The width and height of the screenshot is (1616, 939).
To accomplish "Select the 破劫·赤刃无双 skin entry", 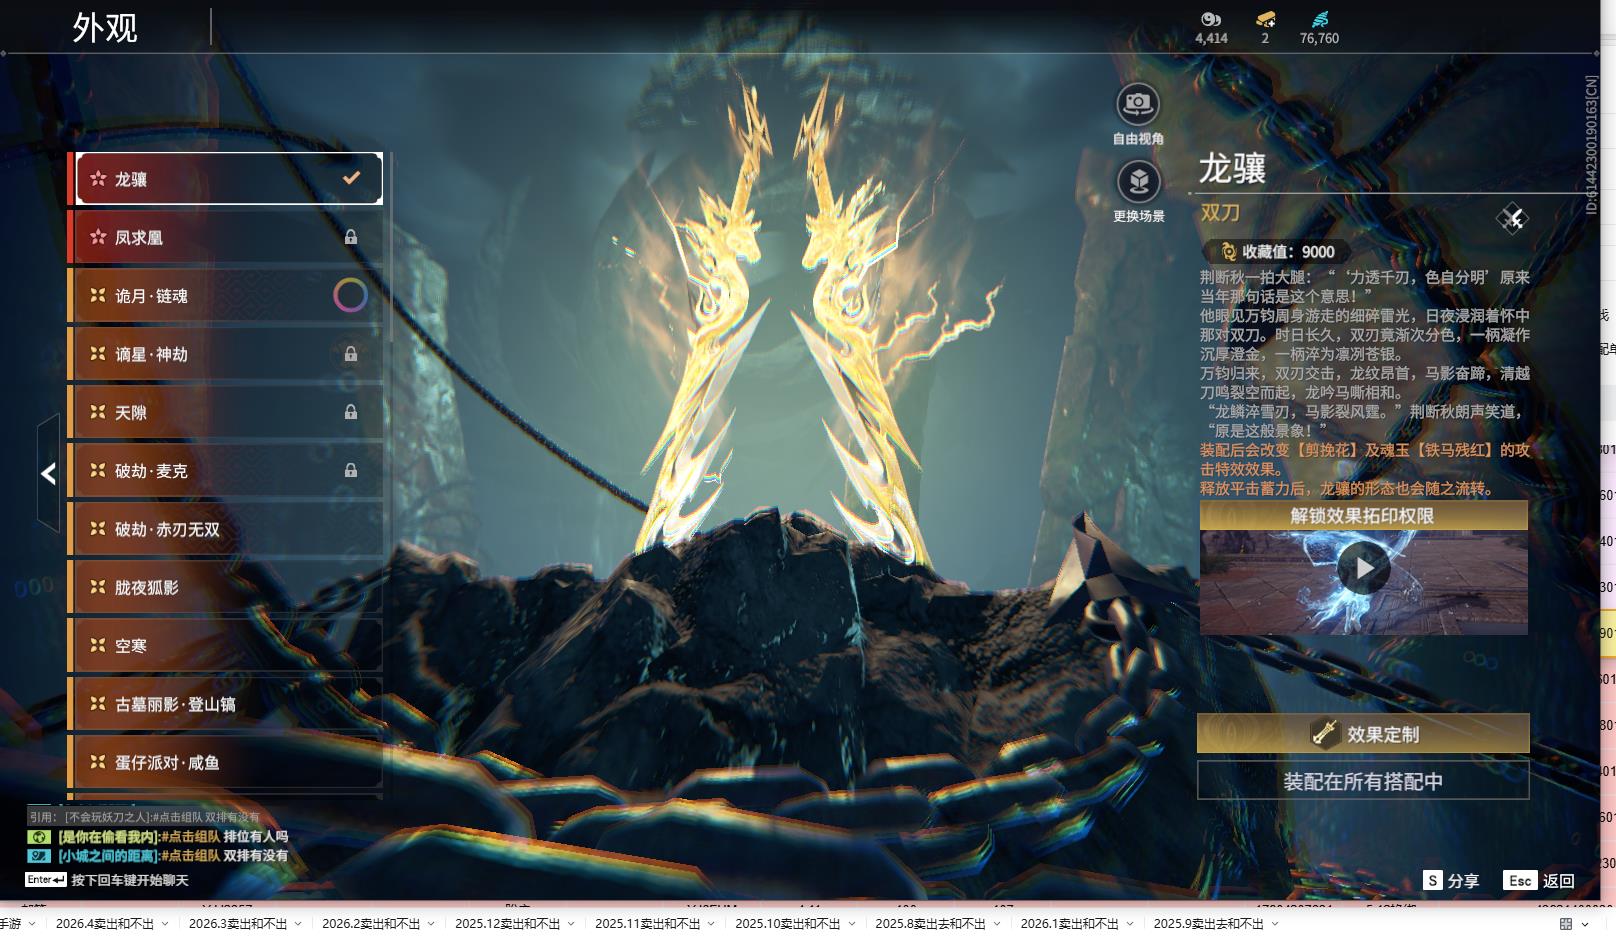I will (225, 529).
